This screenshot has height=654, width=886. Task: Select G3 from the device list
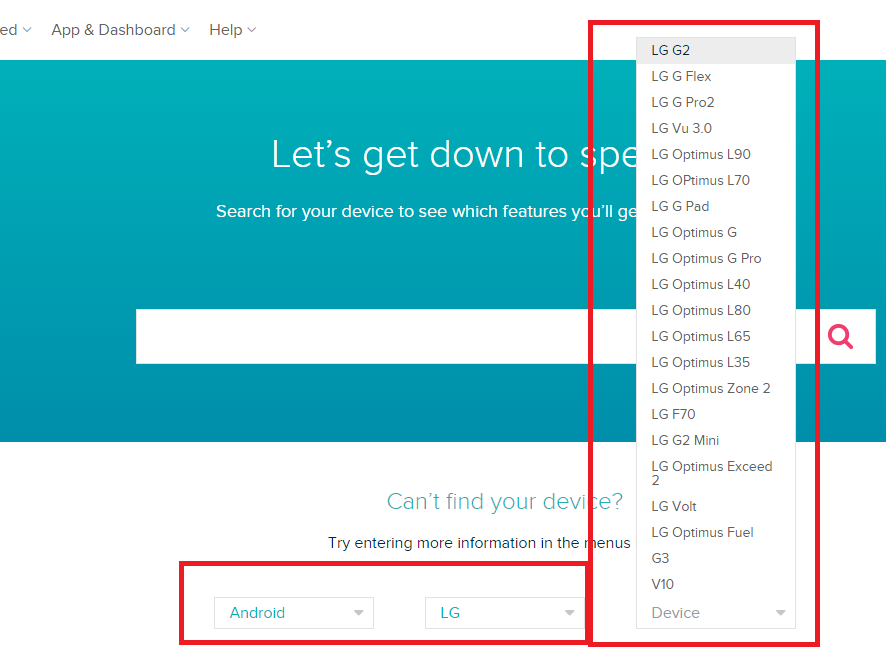(x=716, y=558)
